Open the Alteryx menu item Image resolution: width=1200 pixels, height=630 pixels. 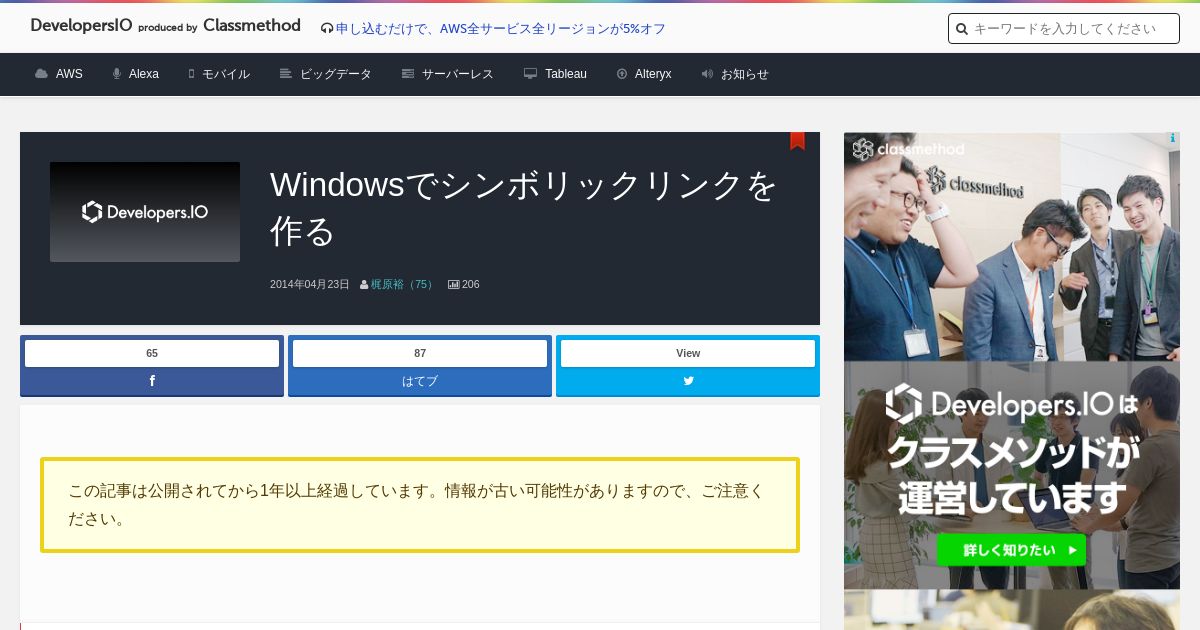tap(653, 74)
